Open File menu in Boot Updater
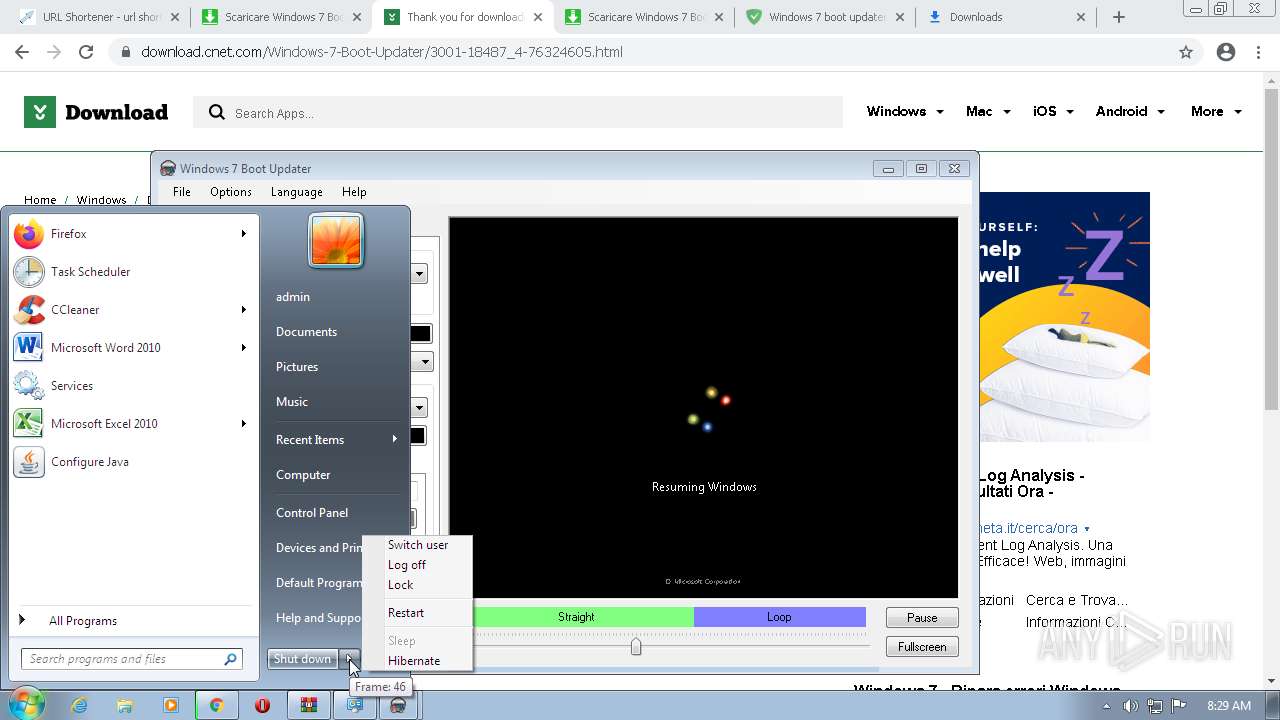The image size is (1280, 720). click(x=182, y=192)
